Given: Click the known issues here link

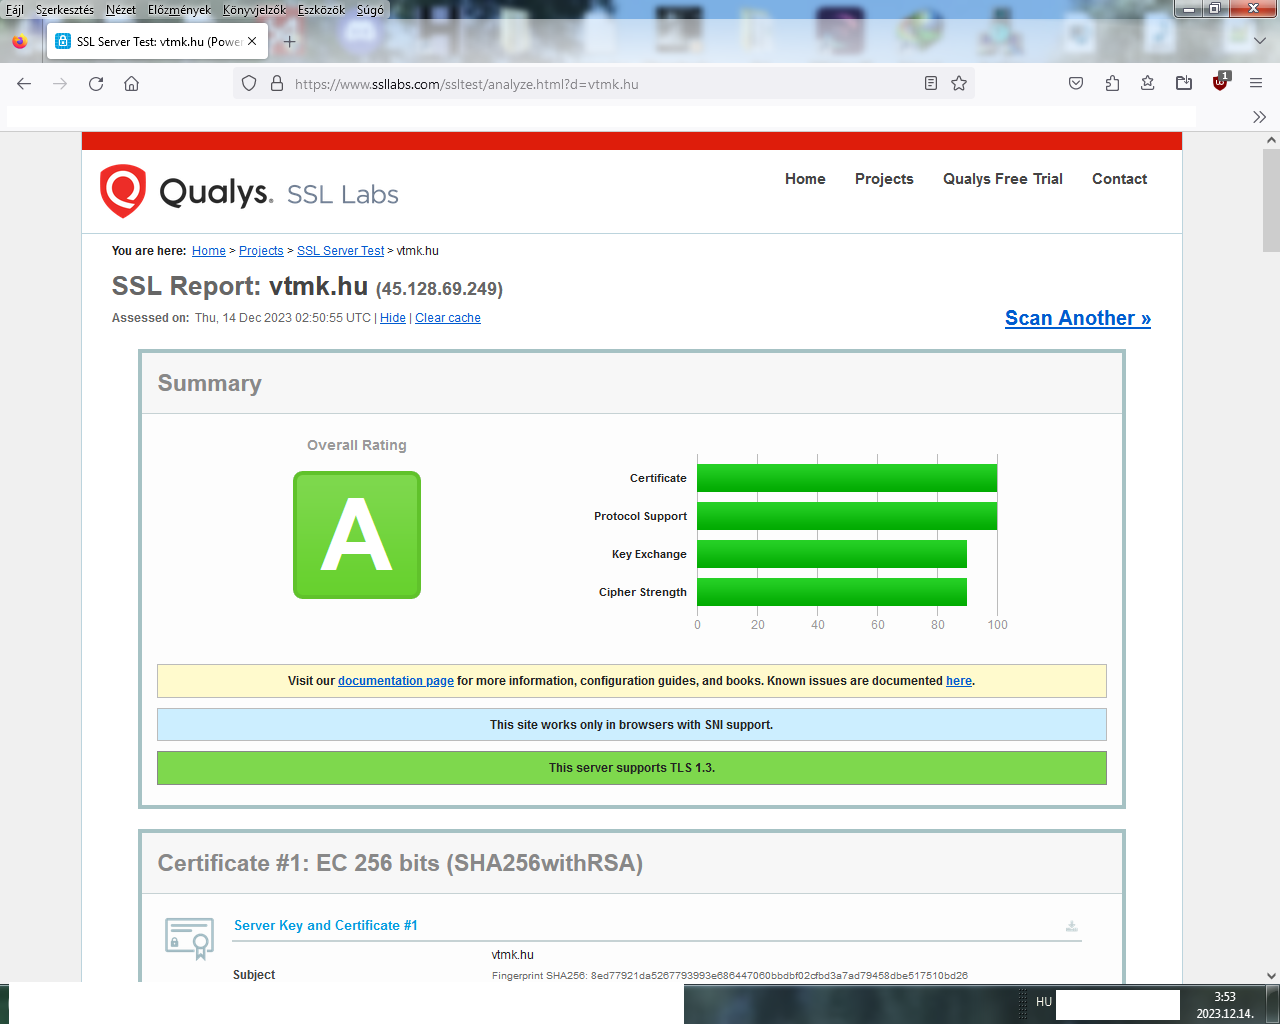Looking at the screenshot, I should point(959,681).
